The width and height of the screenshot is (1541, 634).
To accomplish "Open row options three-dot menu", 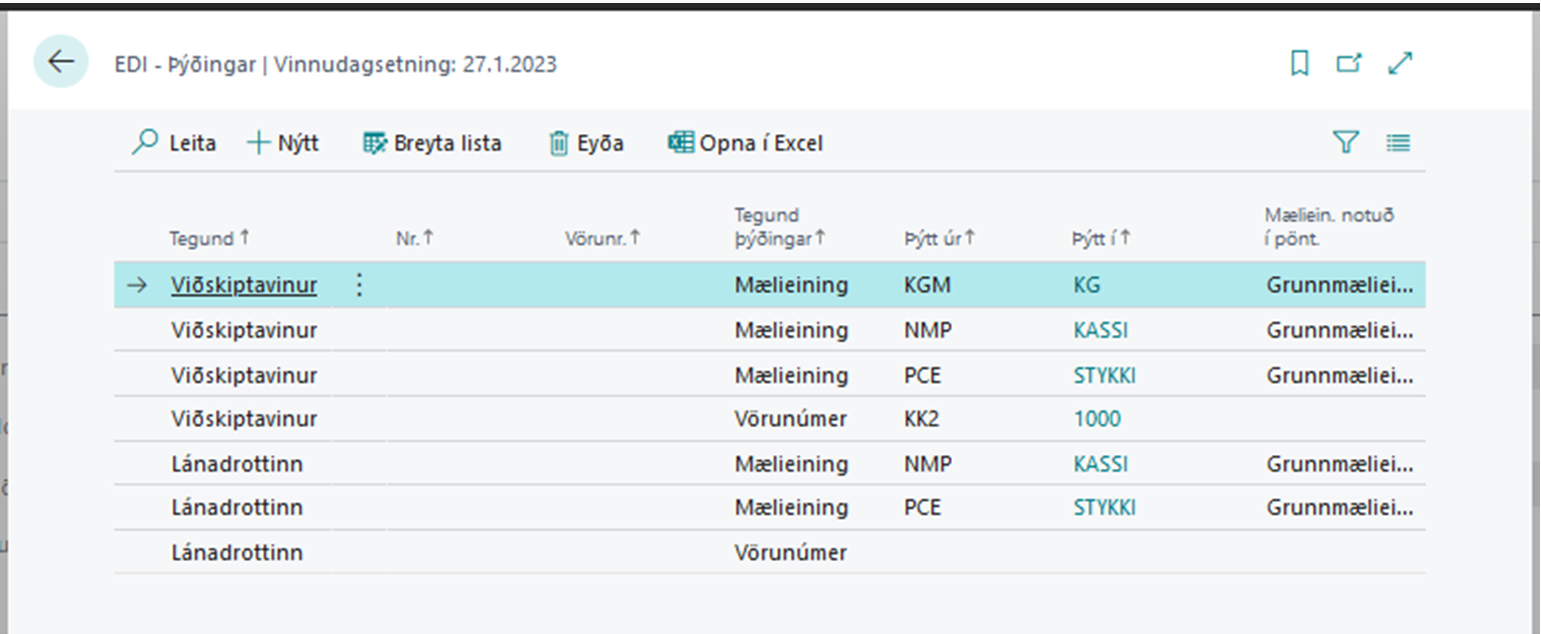I will 360,286.
